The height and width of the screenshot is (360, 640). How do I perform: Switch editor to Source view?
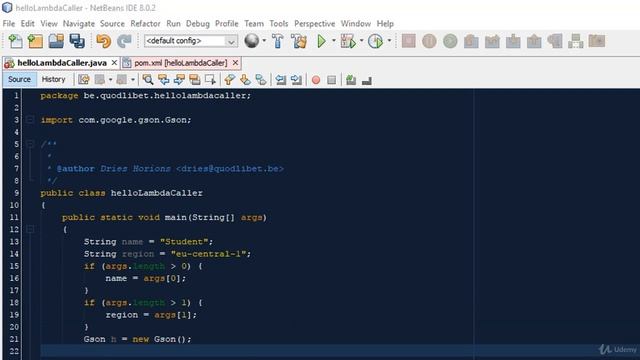point(19,80)
